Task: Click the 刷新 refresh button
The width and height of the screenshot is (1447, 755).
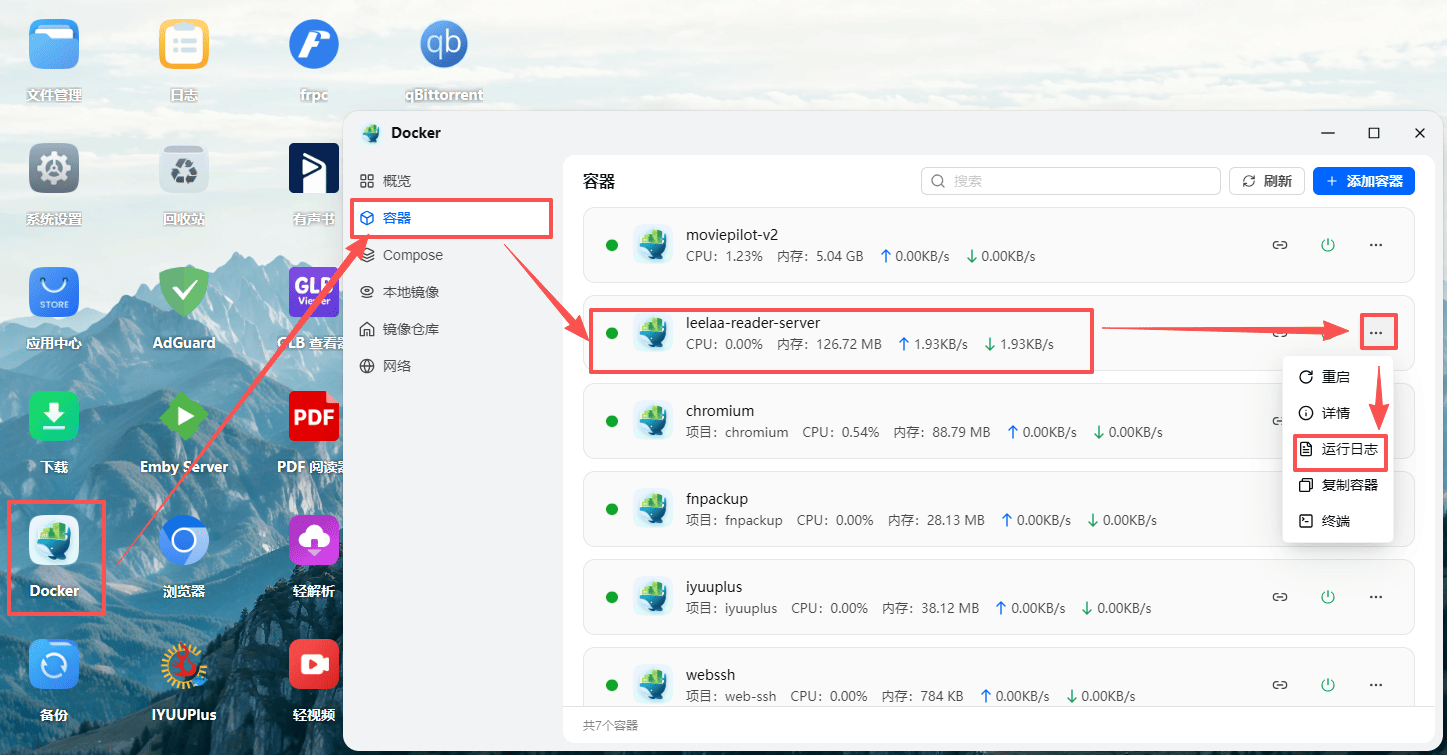Action: [1267, 181]
